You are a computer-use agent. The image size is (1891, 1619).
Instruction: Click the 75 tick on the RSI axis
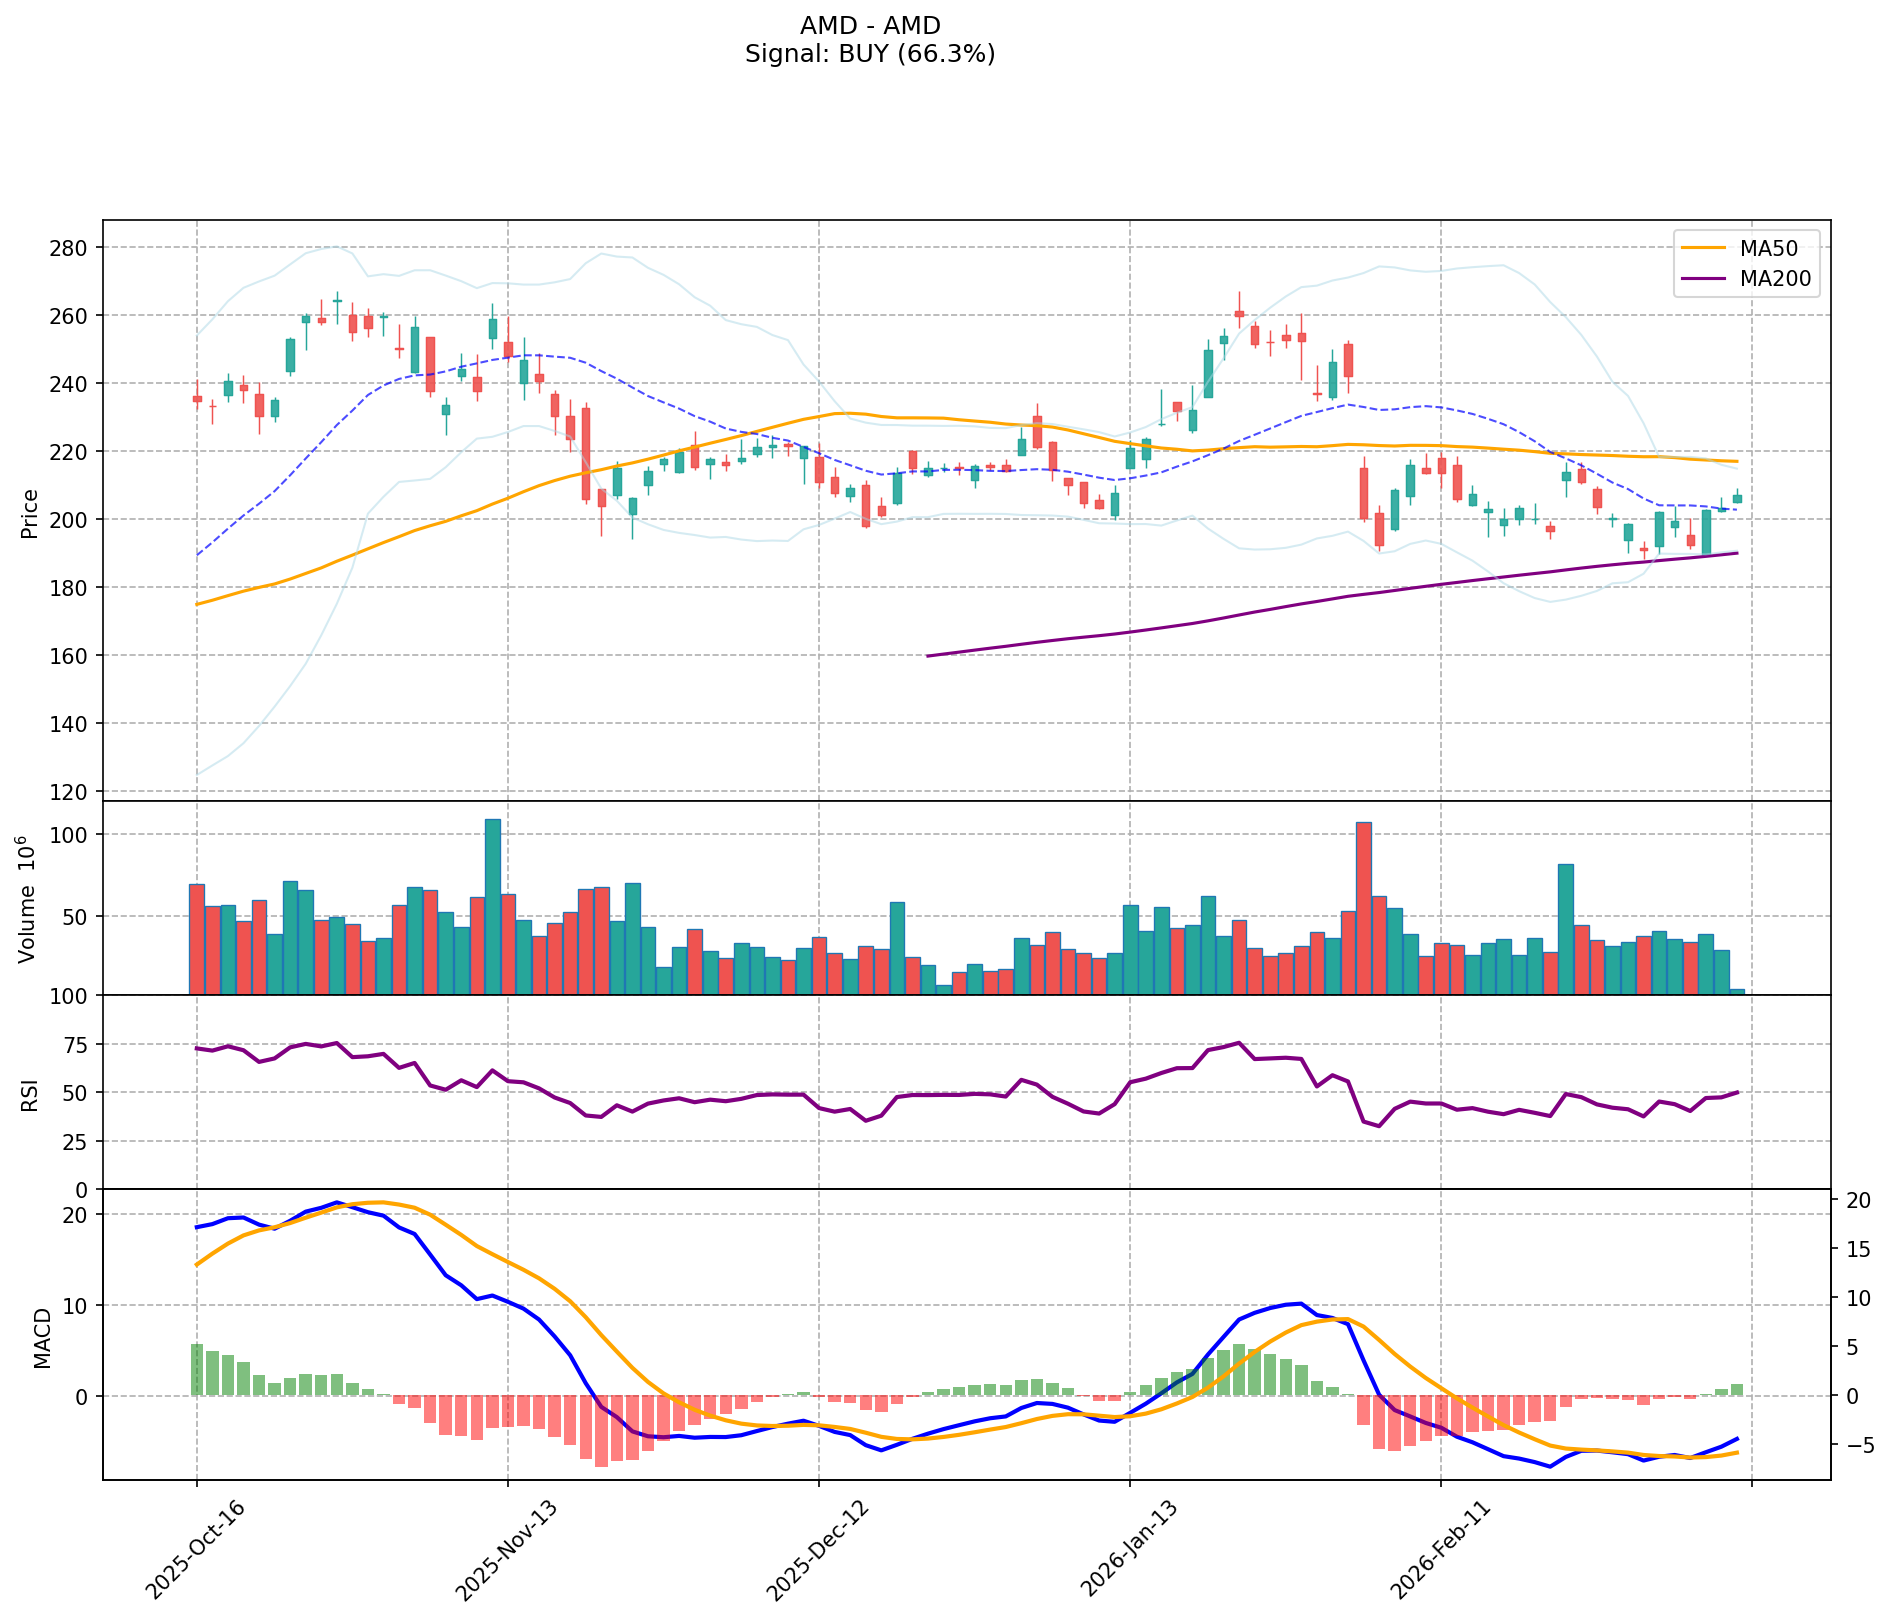coord(76,1045)
